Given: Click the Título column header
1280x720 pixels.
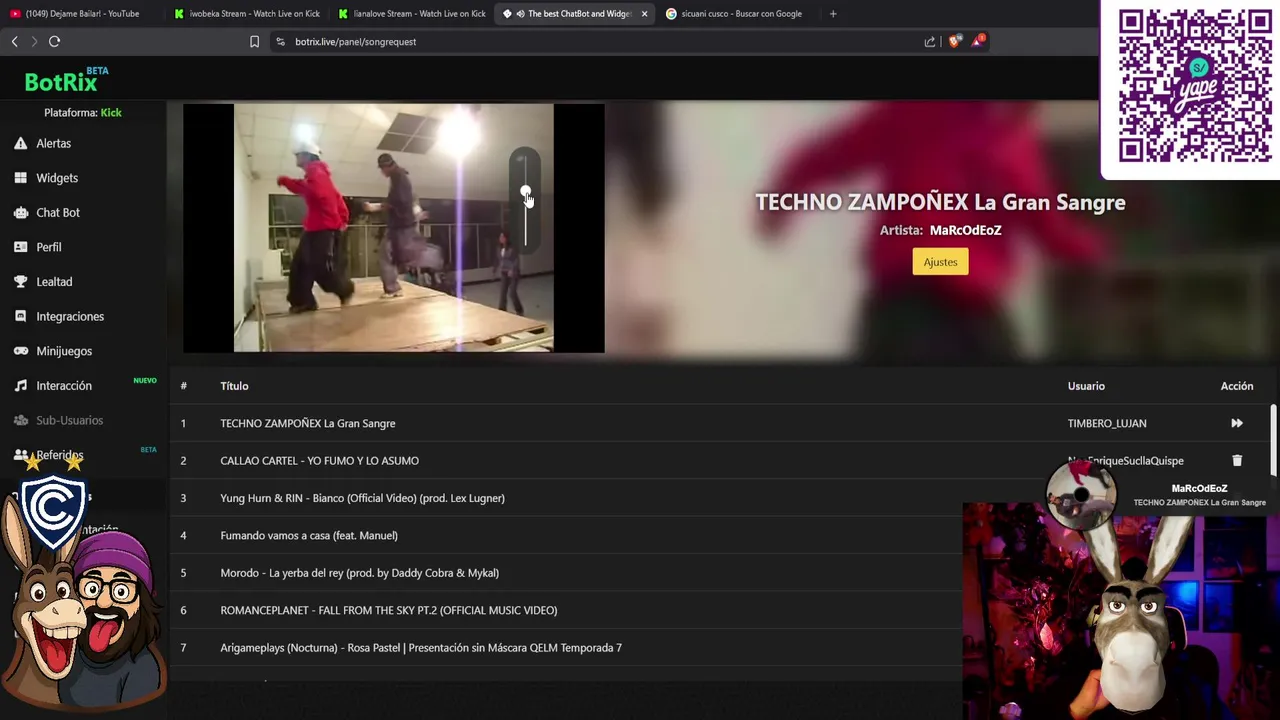Looking at the screenshot, I should tap(234, 386).
